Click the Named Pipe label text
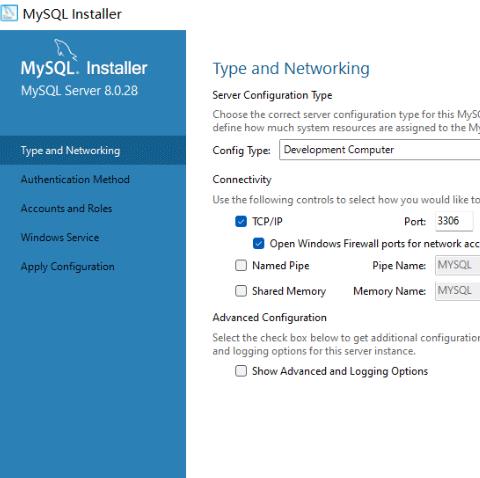This screenshot has height=478, width=480. click(281, 266)
